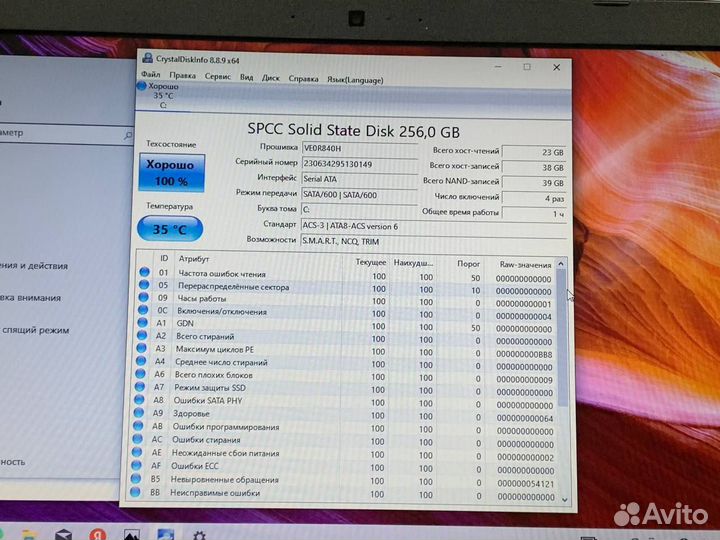Click status icon for GDN row
This screenshot has height=540, width=720.
[x=142, y=323]
